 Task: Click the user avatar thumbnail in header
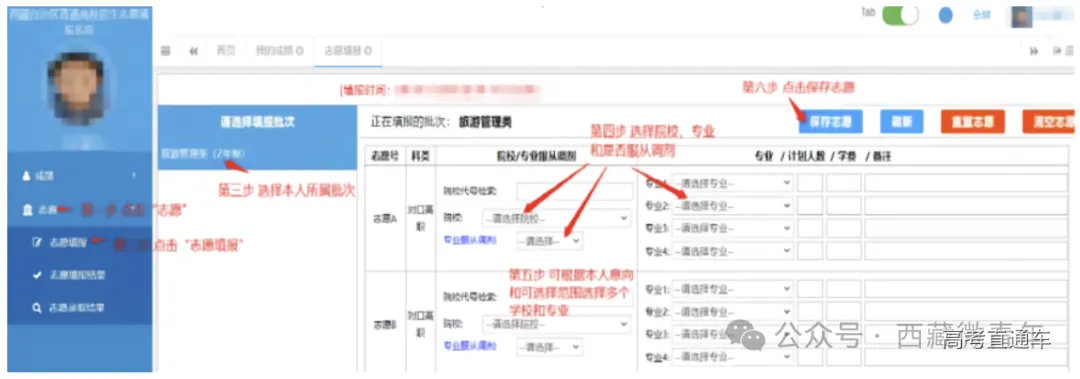[x=1022, y=17]
